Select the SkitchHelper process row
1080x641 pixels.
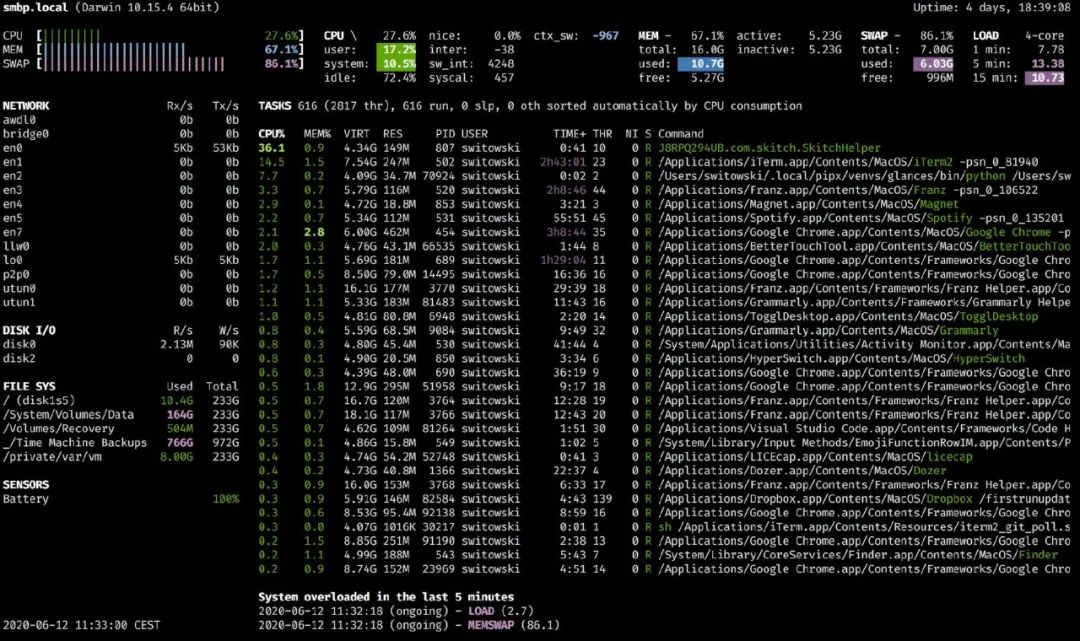pos(665,148)
